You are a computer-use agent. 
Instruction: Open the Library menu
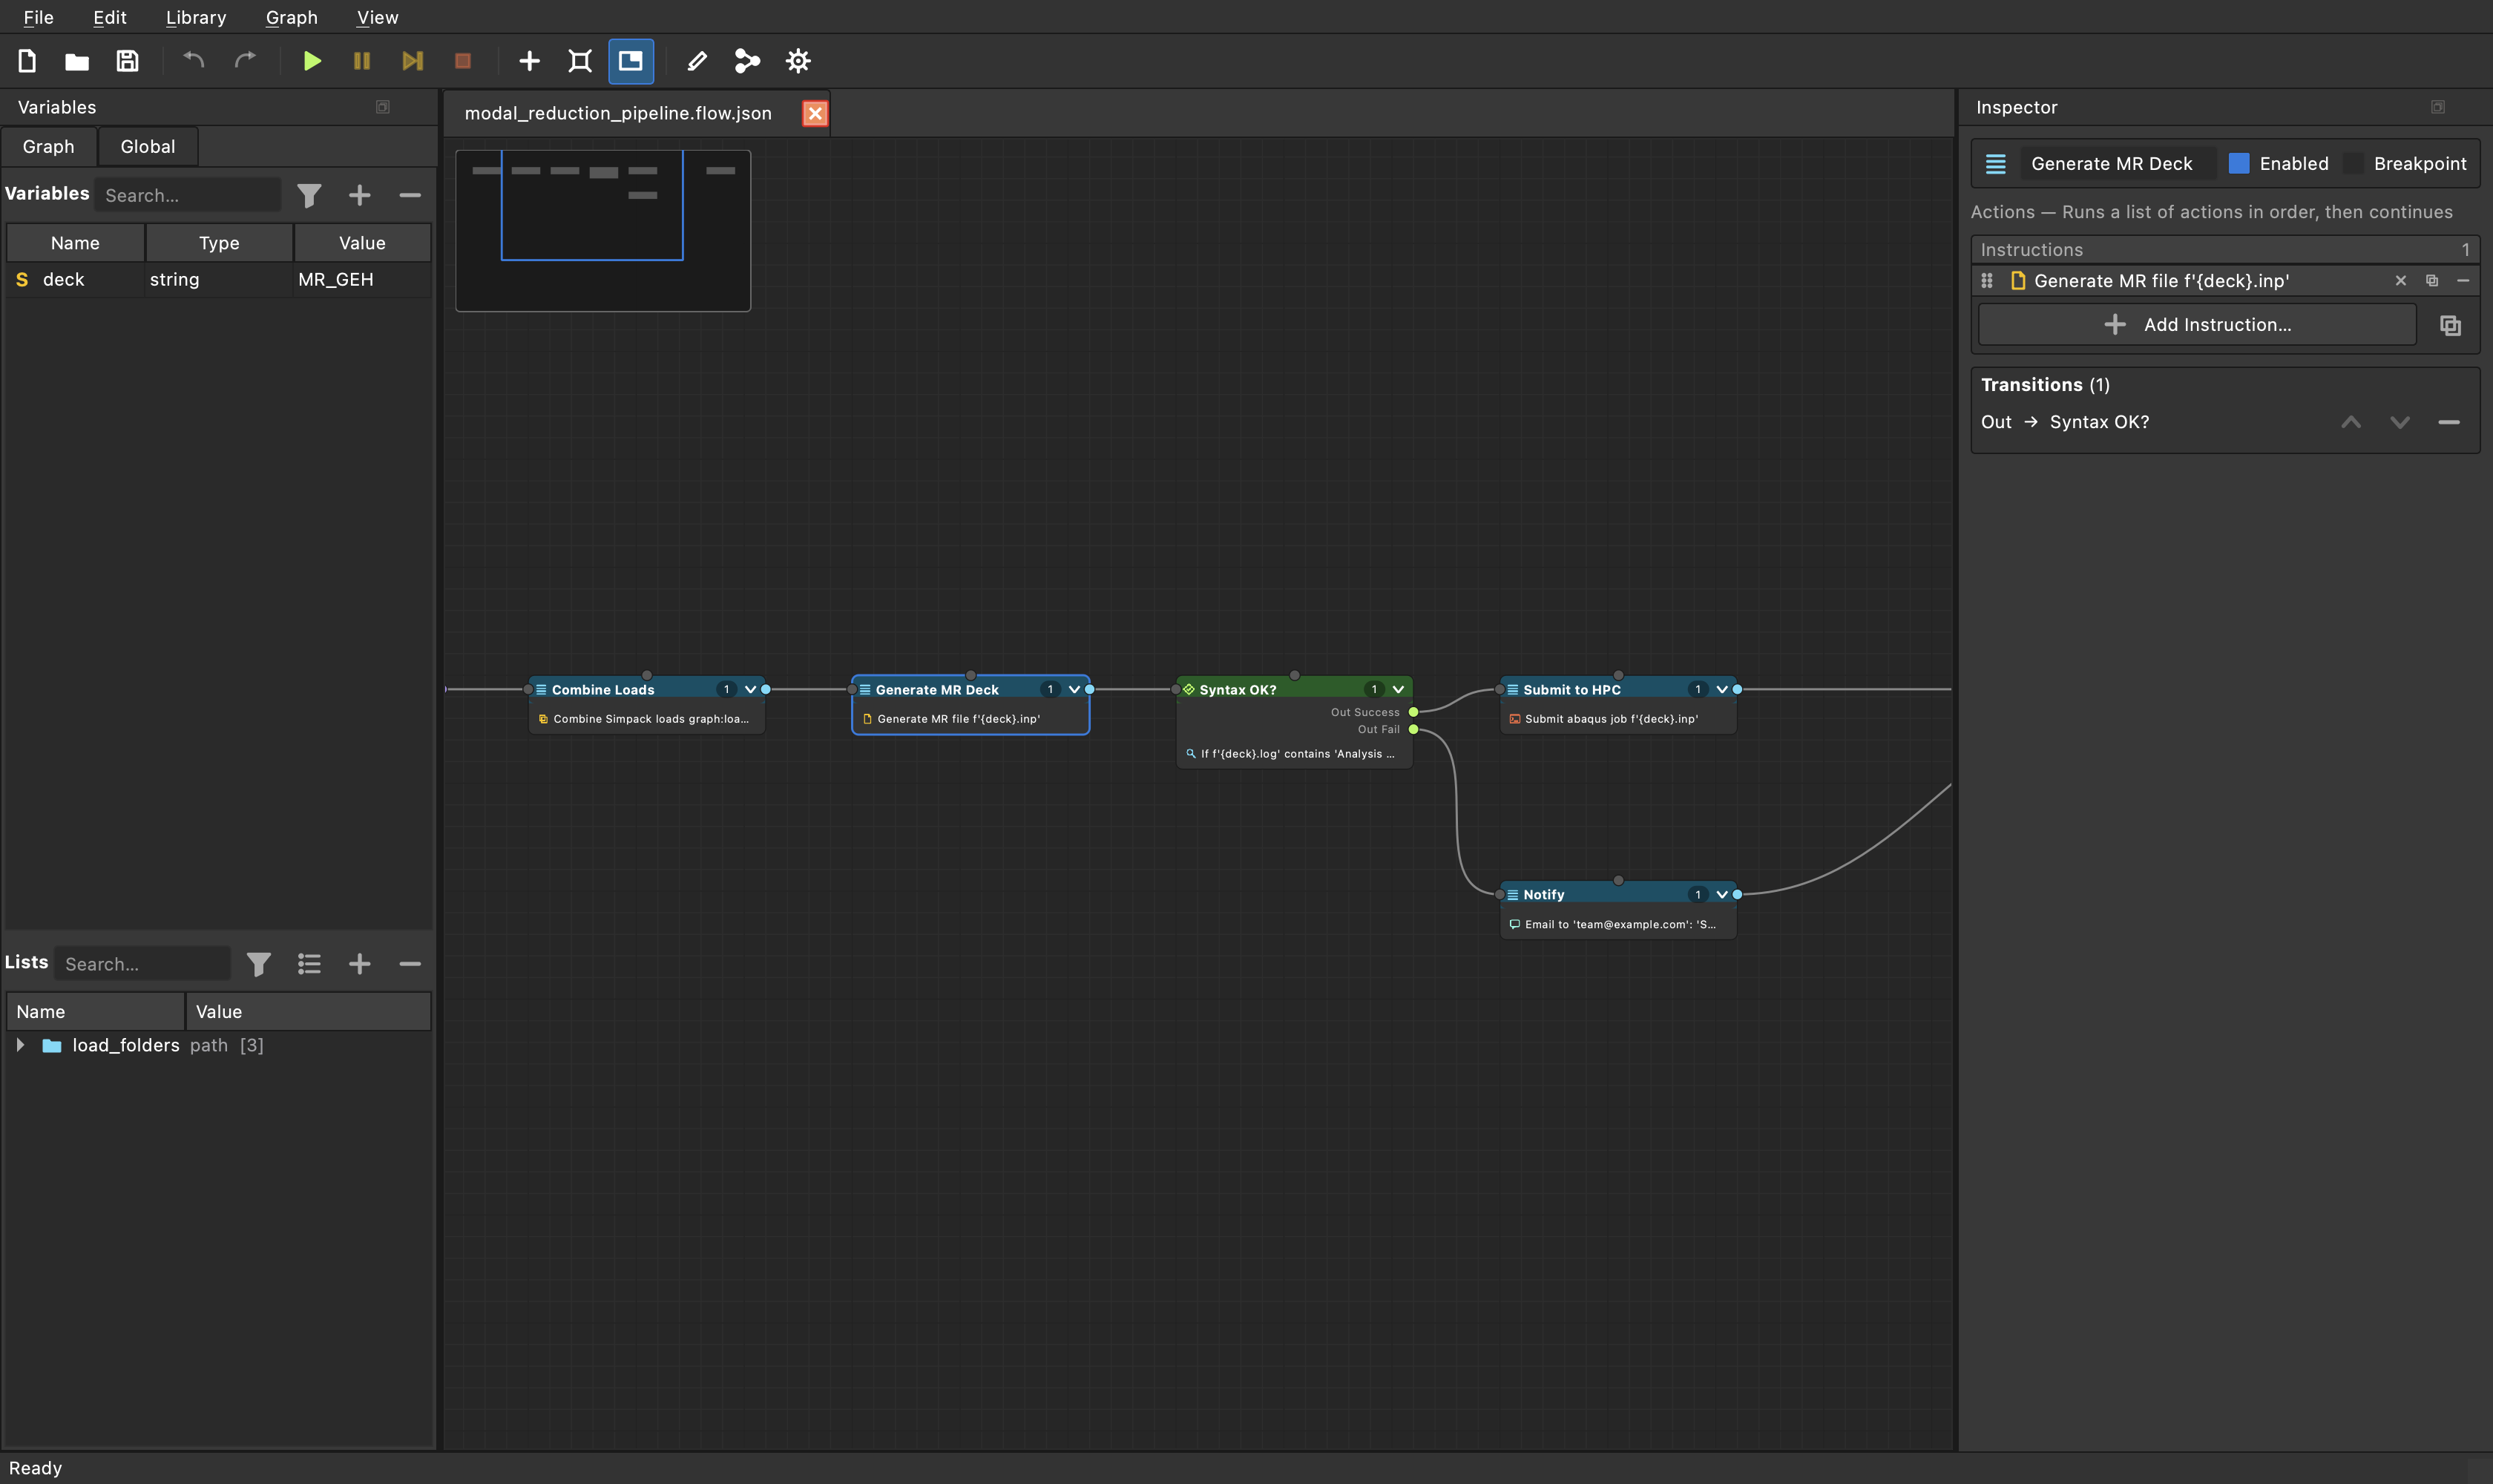[196, 17]
